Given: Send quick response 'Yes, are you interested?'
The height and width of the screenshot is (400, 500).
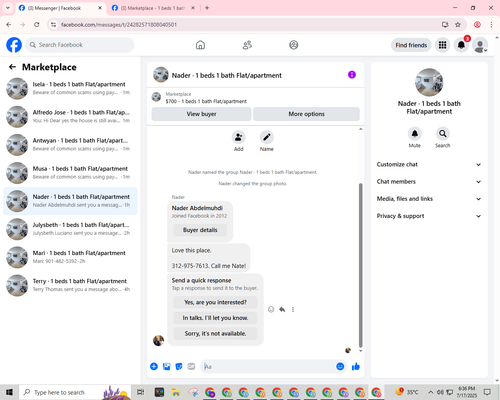Looking at the screenshot, I should coord(215,302).
